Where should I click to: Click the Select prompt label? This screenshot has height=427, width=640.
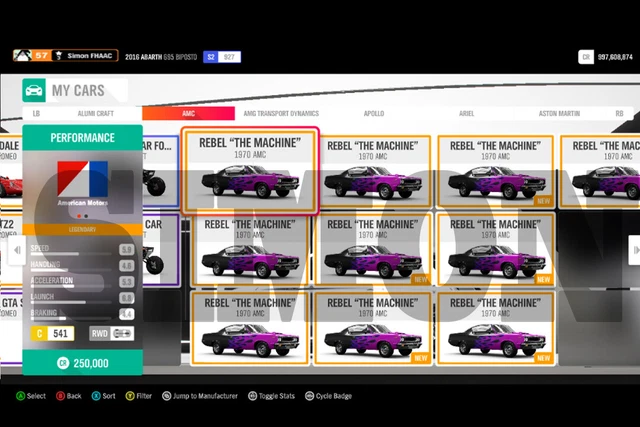coord(36,396)
